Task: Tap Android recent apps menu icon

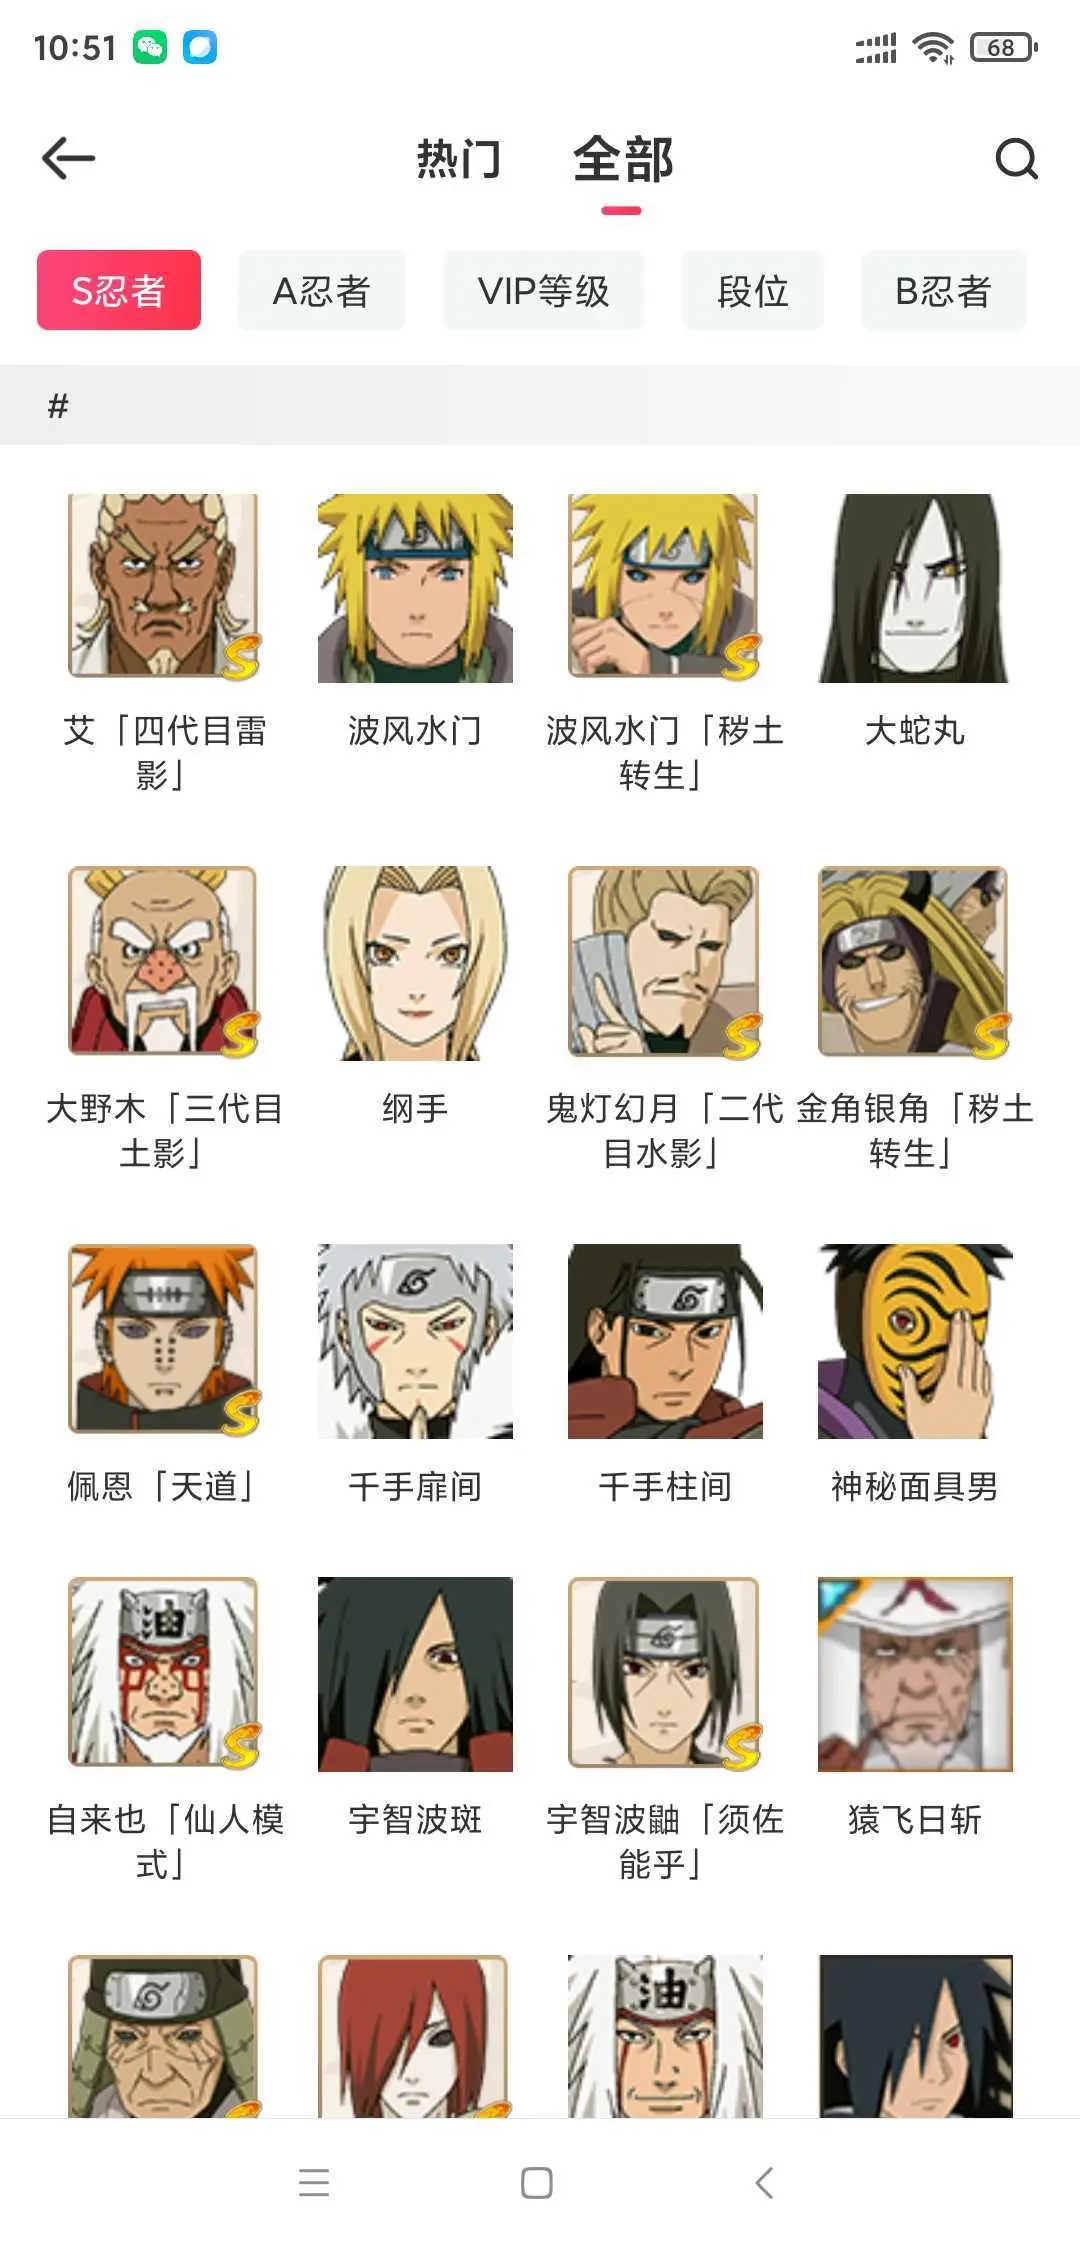Action: tap(314, 2182)
